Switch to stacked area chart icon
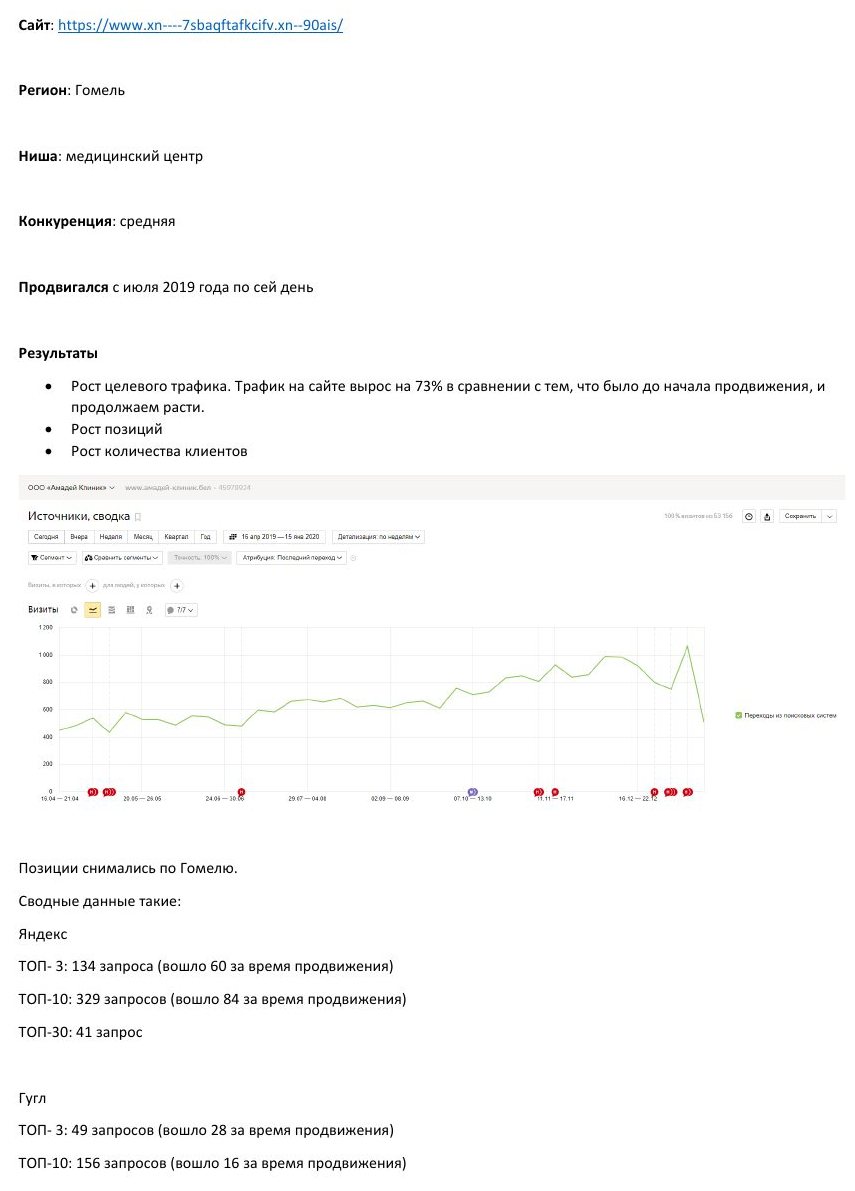Viewport: 855px width, 1191px height. click(x=112, y=610)
